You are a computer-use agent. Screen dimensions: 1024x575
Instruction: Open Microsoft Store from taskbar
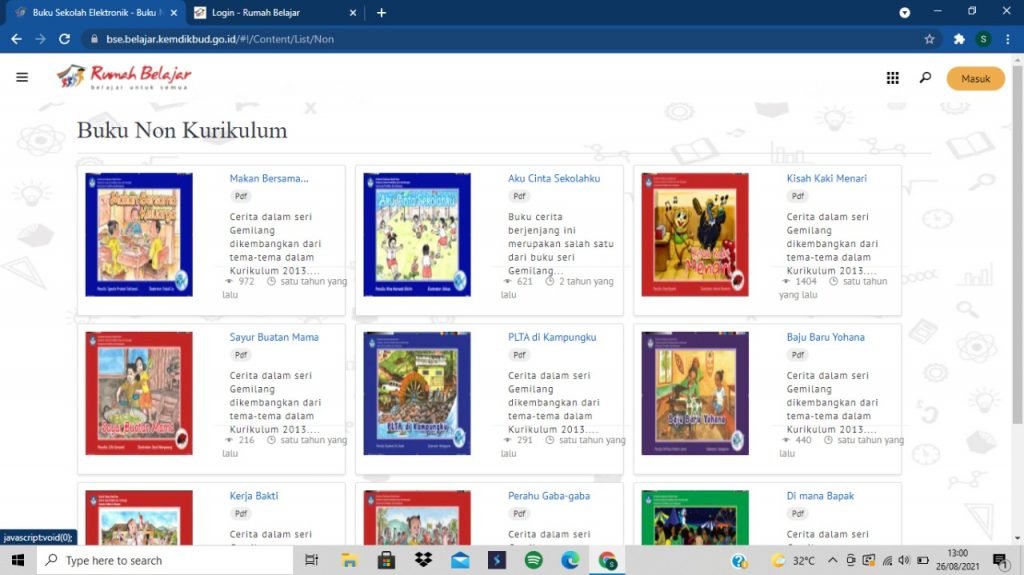point(386,561)
